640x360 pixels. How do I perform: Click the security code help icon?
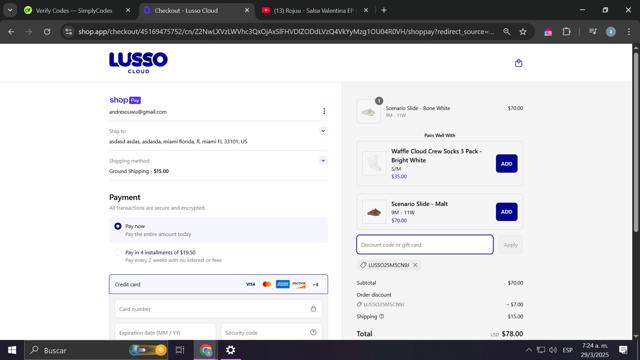[x=313, y=332]
